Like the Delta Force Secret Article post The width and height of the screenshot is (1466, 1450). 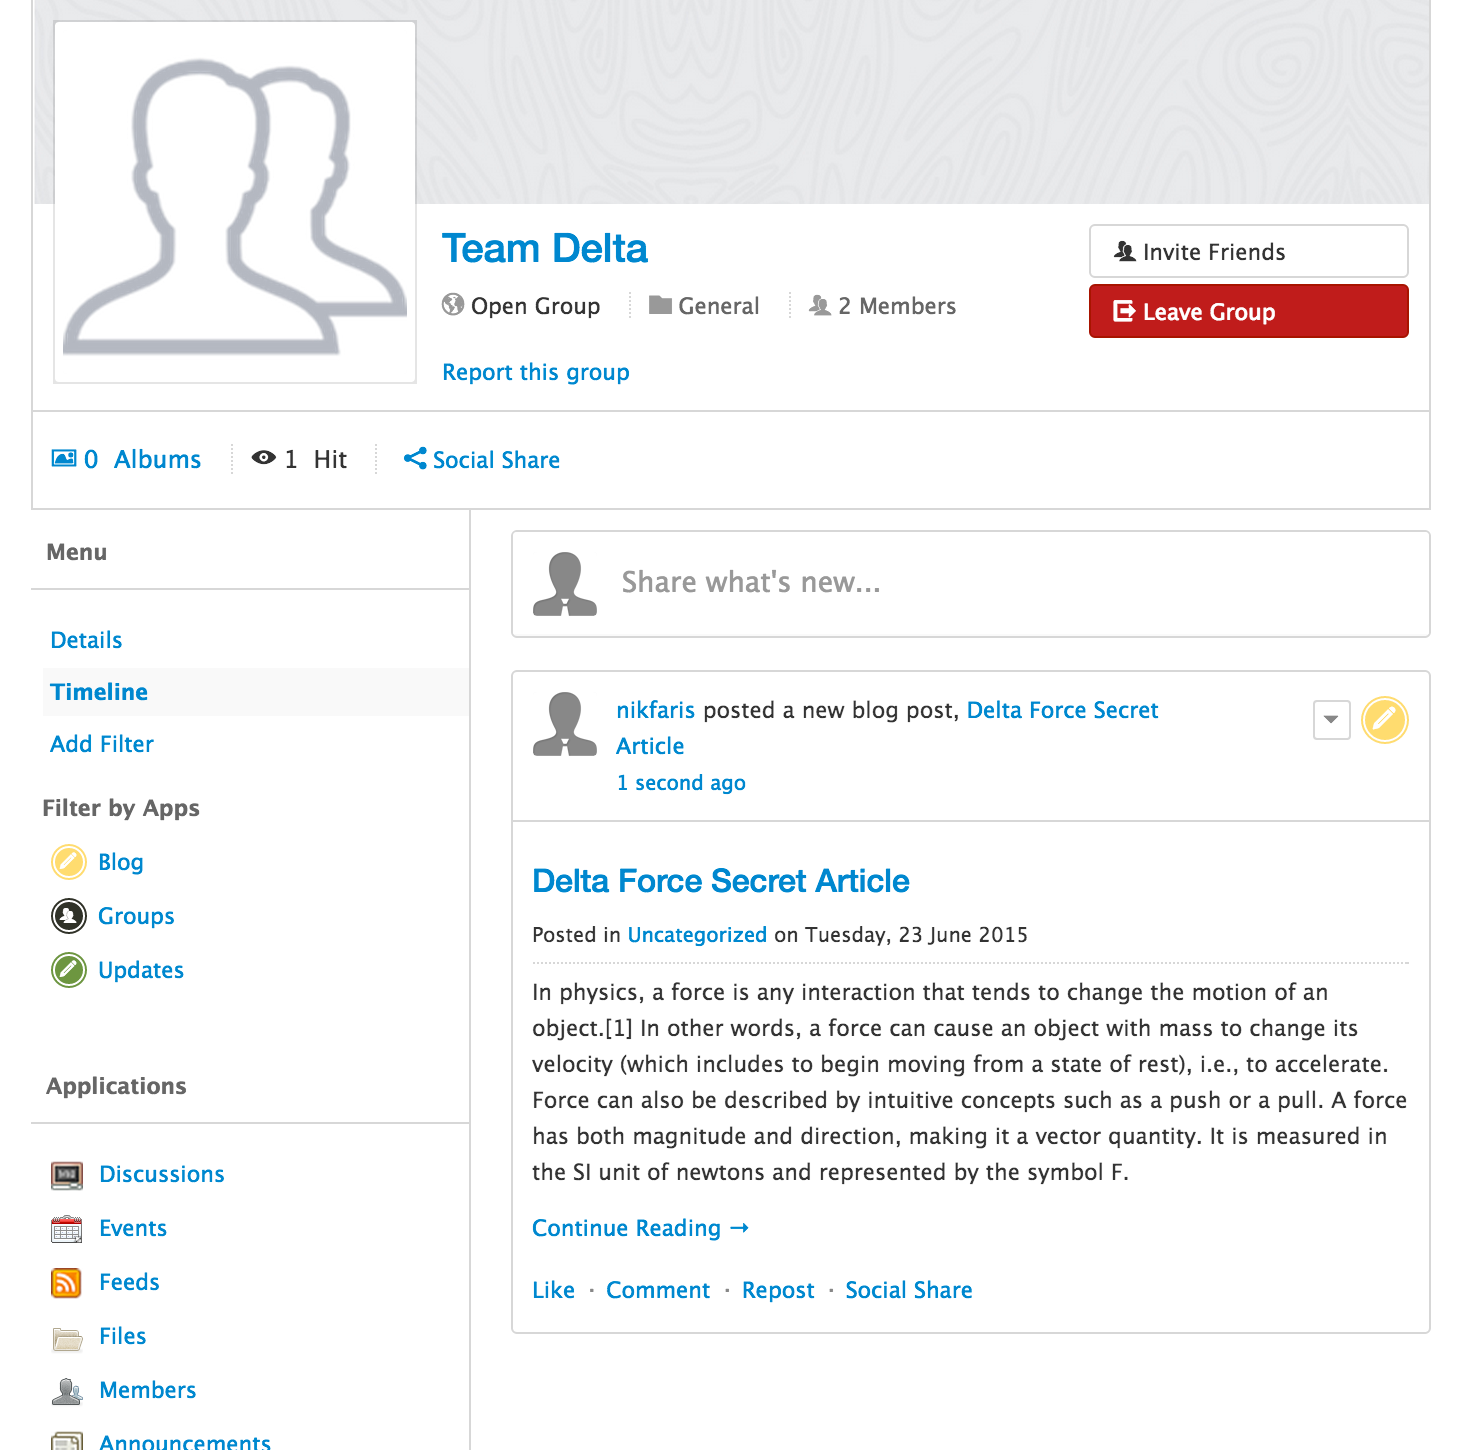pos(553,1290)
